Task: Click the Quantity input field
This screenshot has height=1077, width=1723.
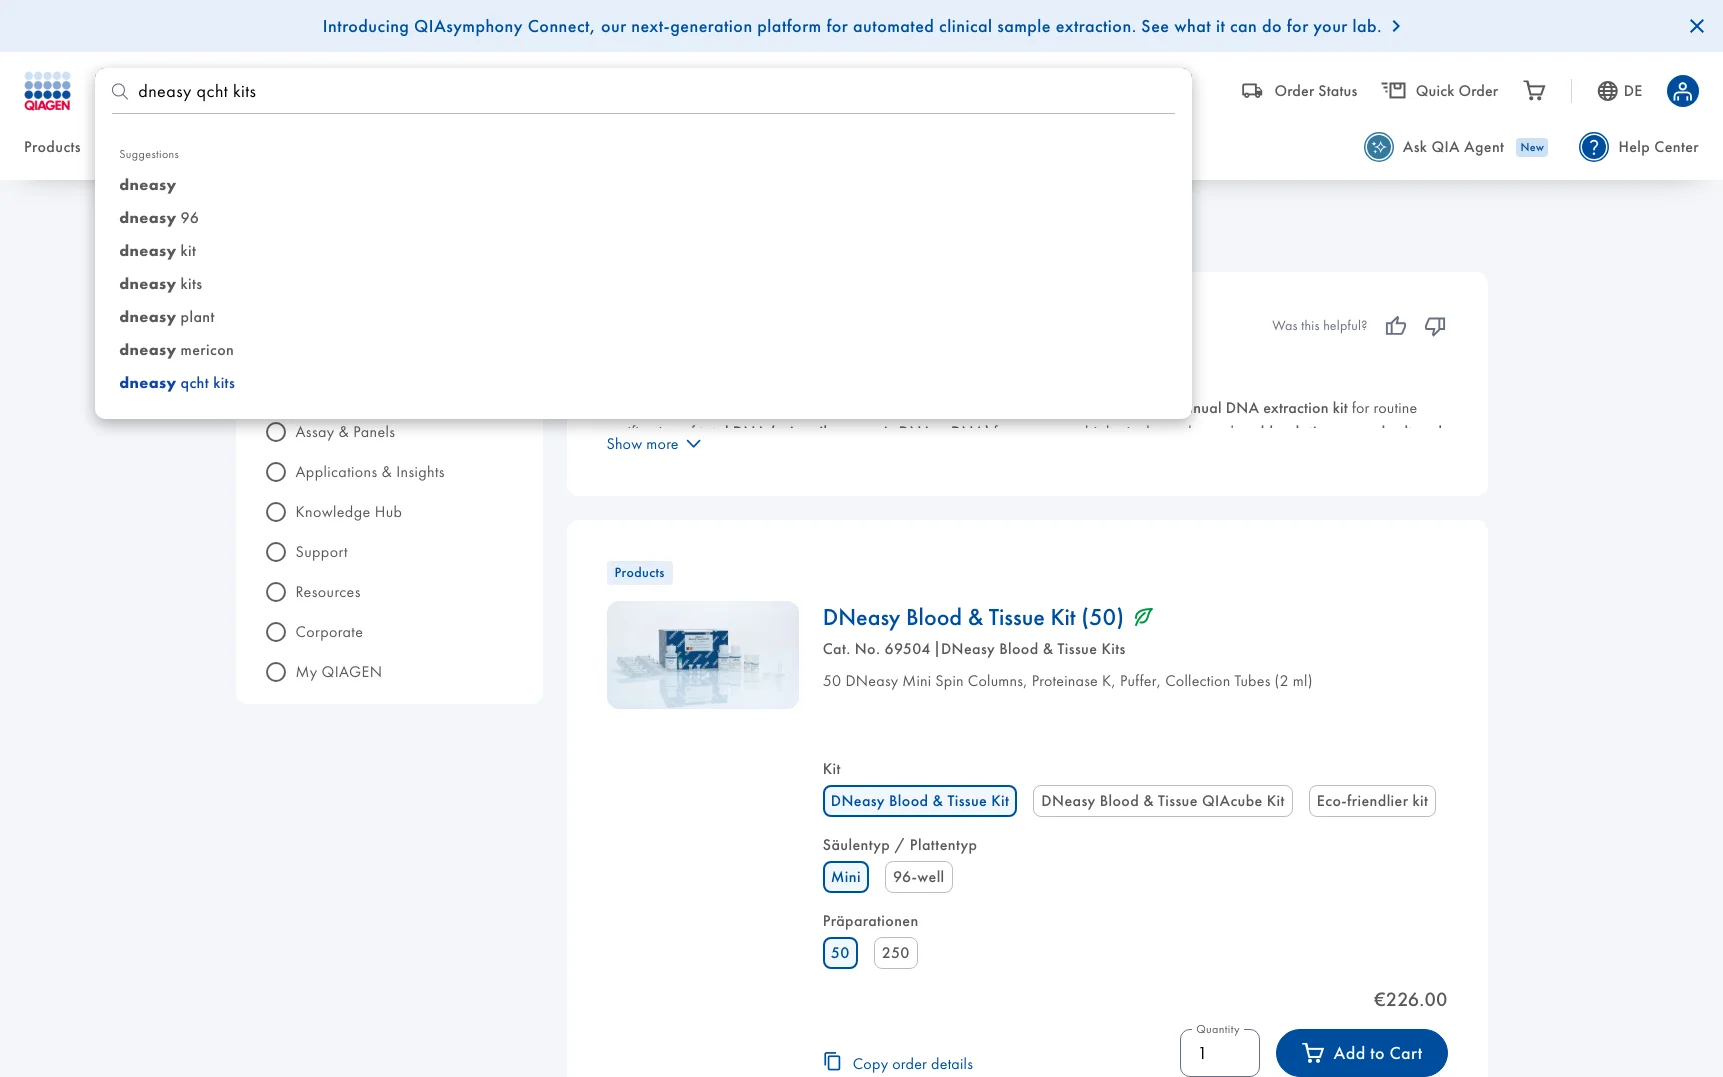Action: [1220, 1053]
